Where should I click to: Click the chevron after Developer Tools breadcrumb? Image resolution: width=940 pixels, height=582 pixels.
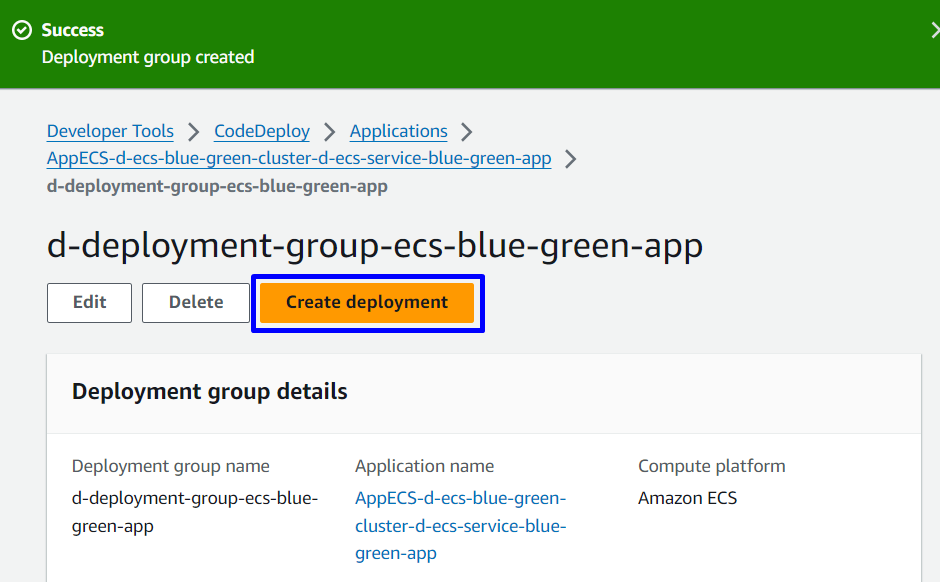click(x=194, y=132)
